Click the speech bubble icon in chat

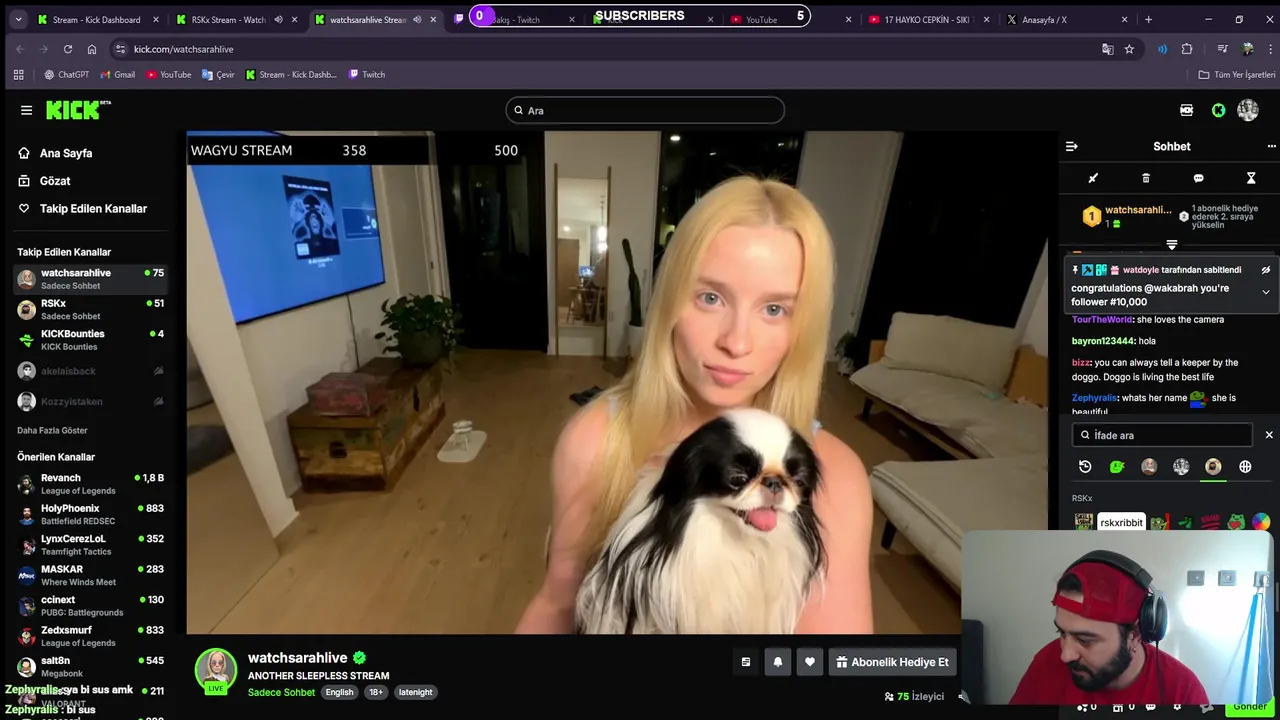tap(1198, 178)
